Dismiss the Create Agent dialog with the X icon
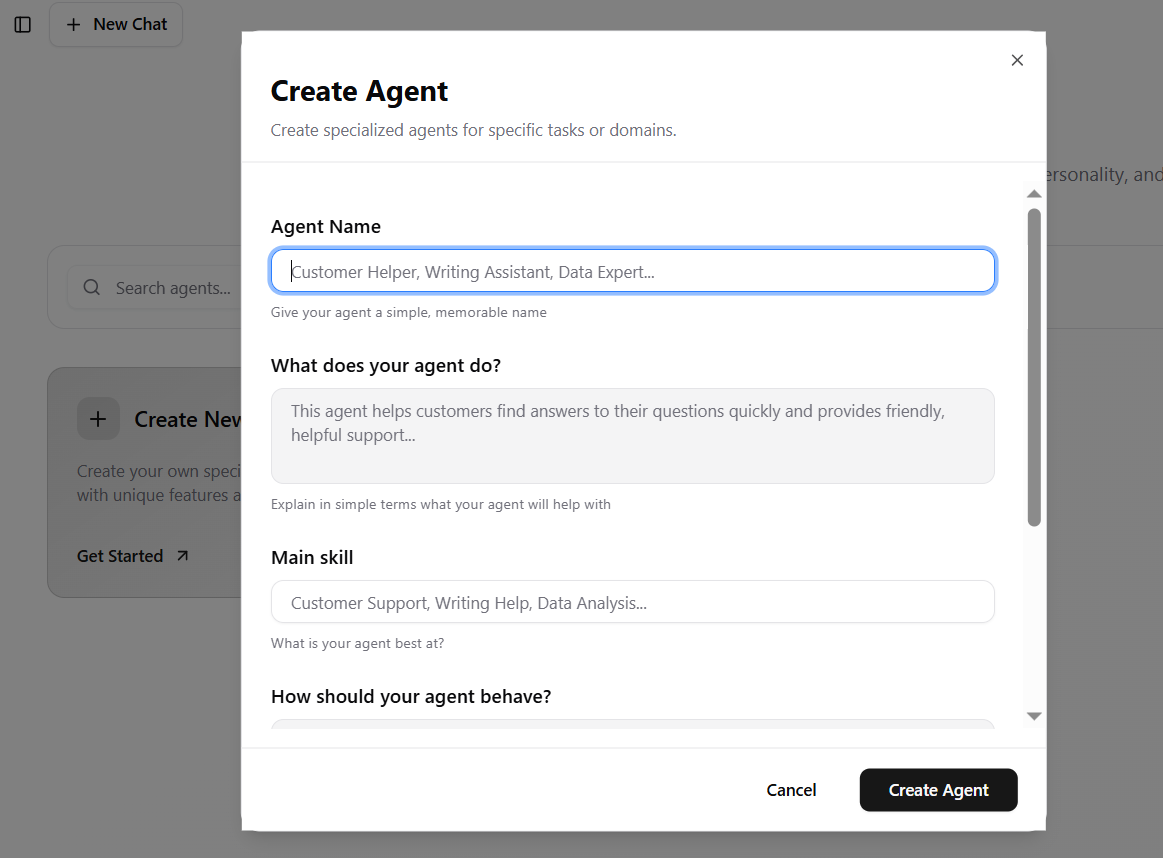The image size is (1163, 858). point(1017,60)
